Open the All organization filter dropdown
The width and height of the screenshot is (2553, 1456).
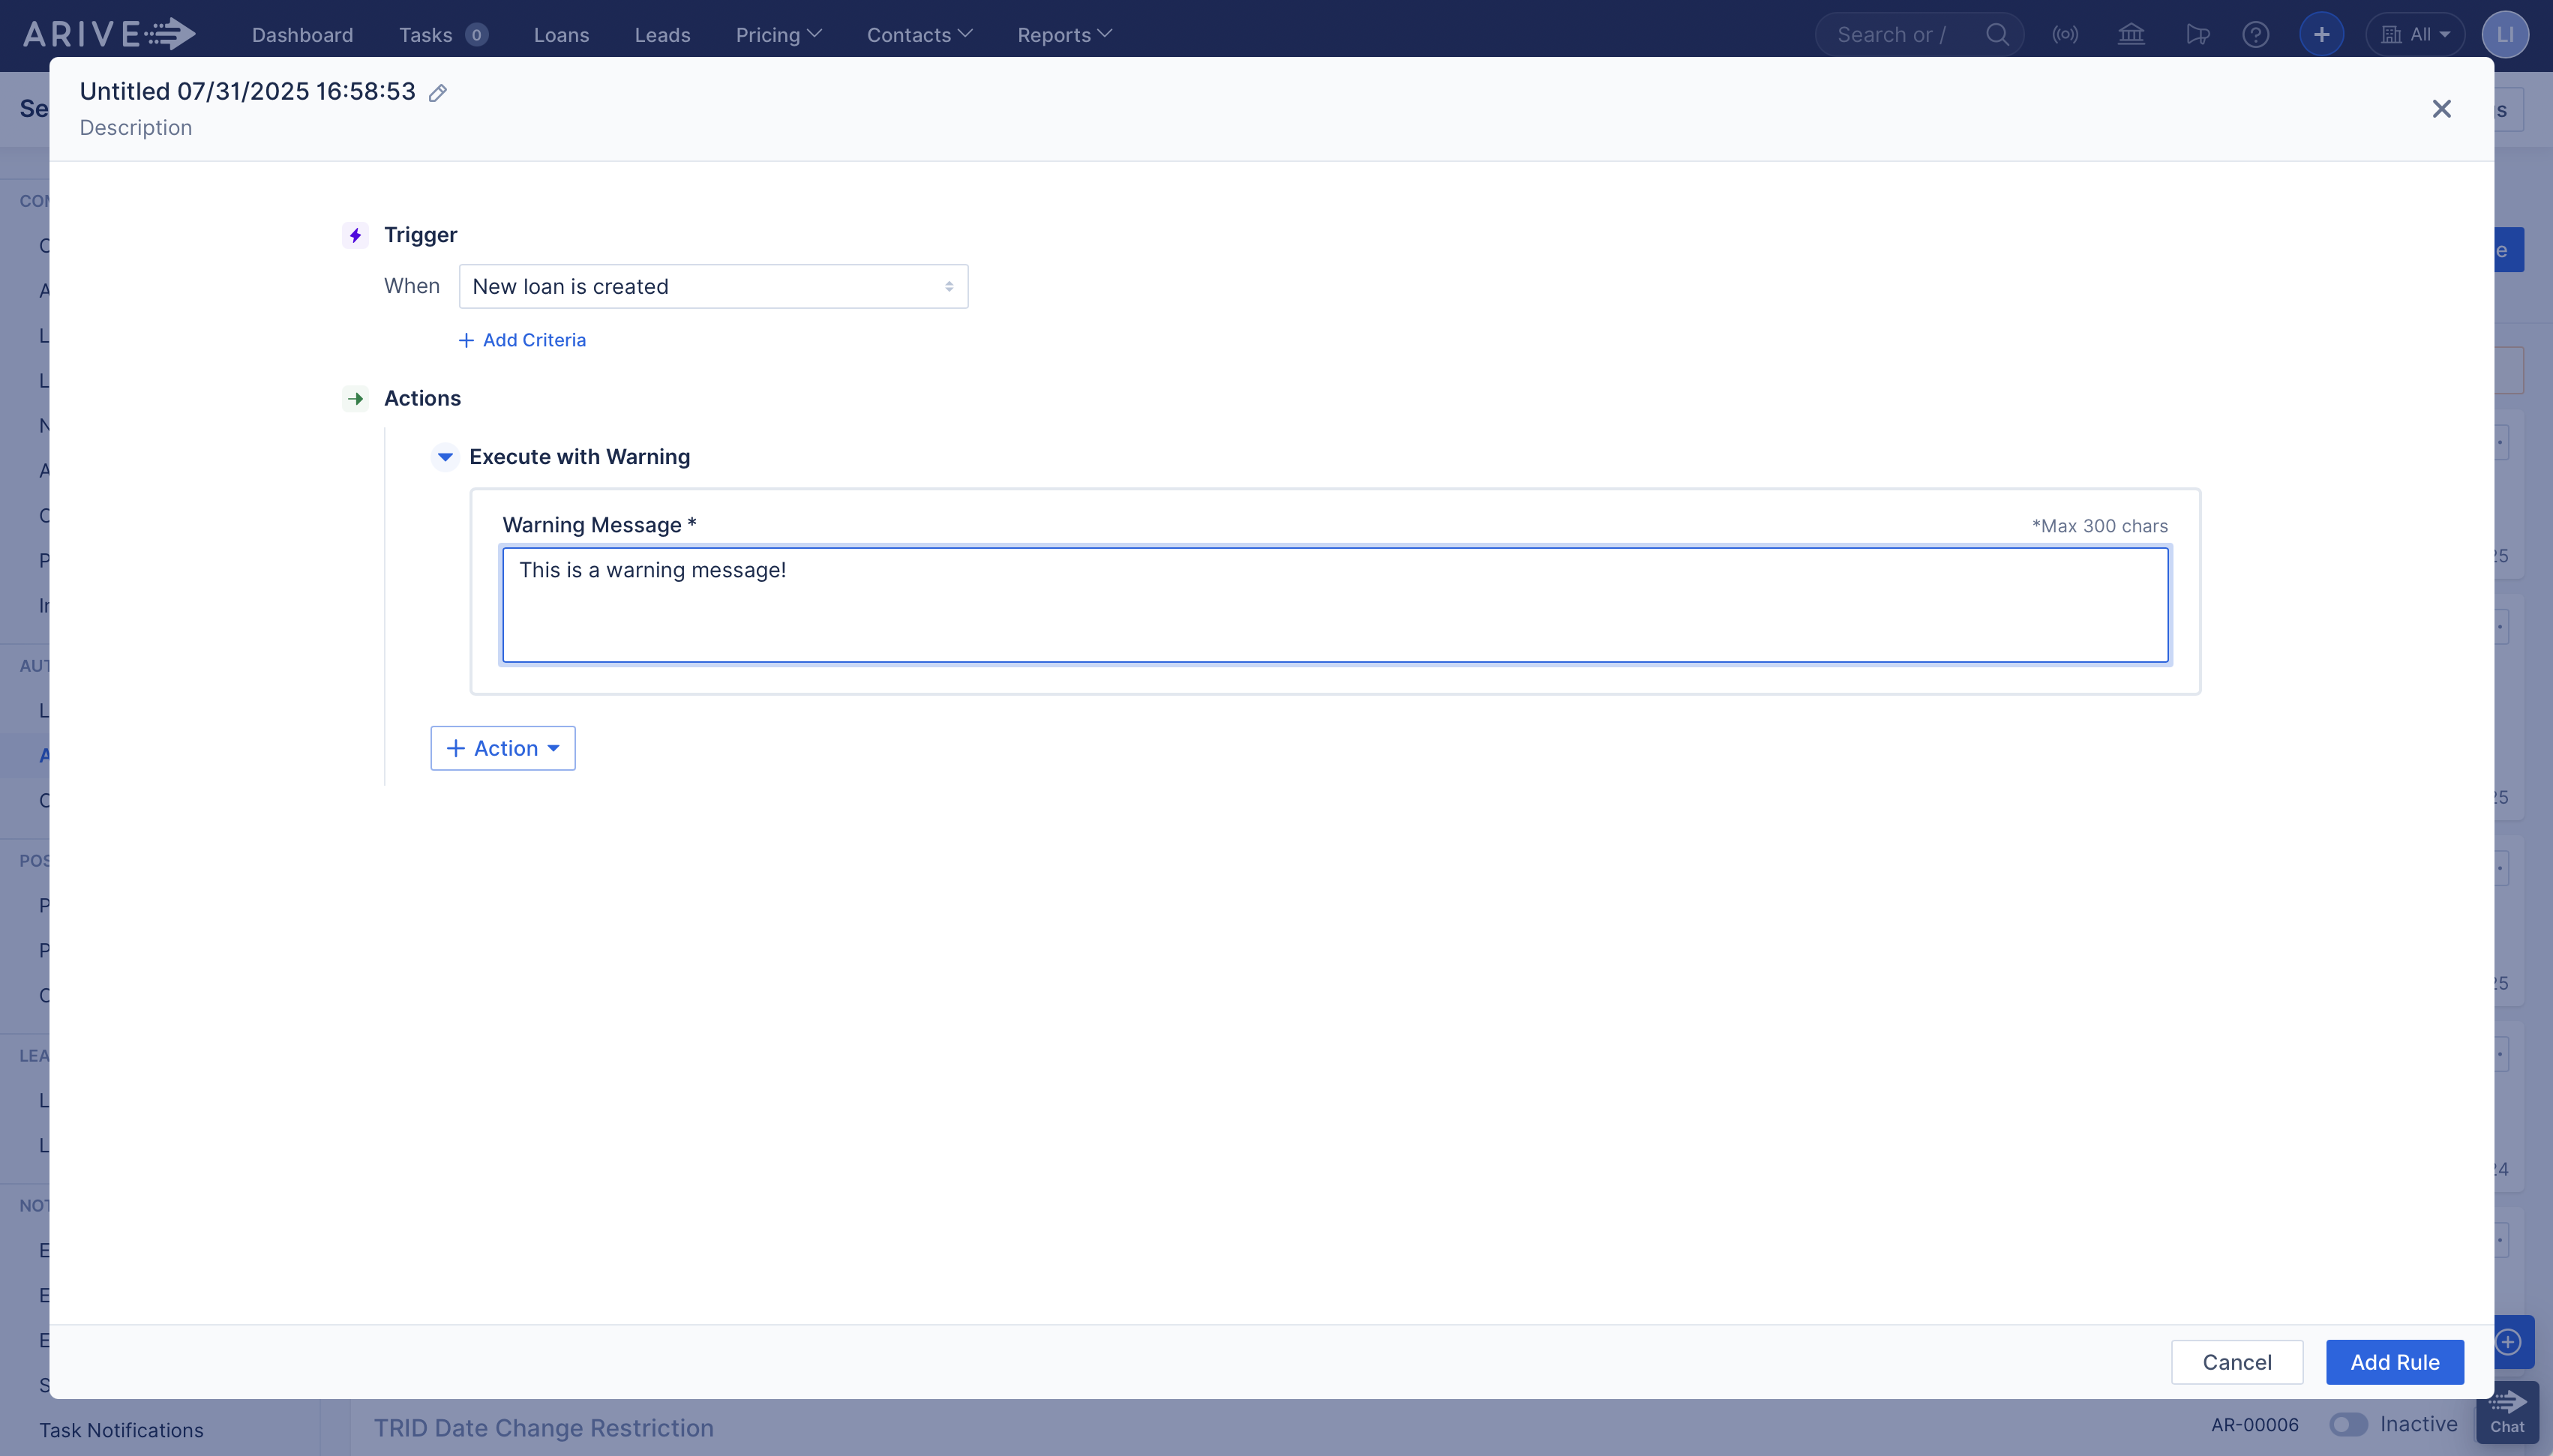click(2415, 35)
